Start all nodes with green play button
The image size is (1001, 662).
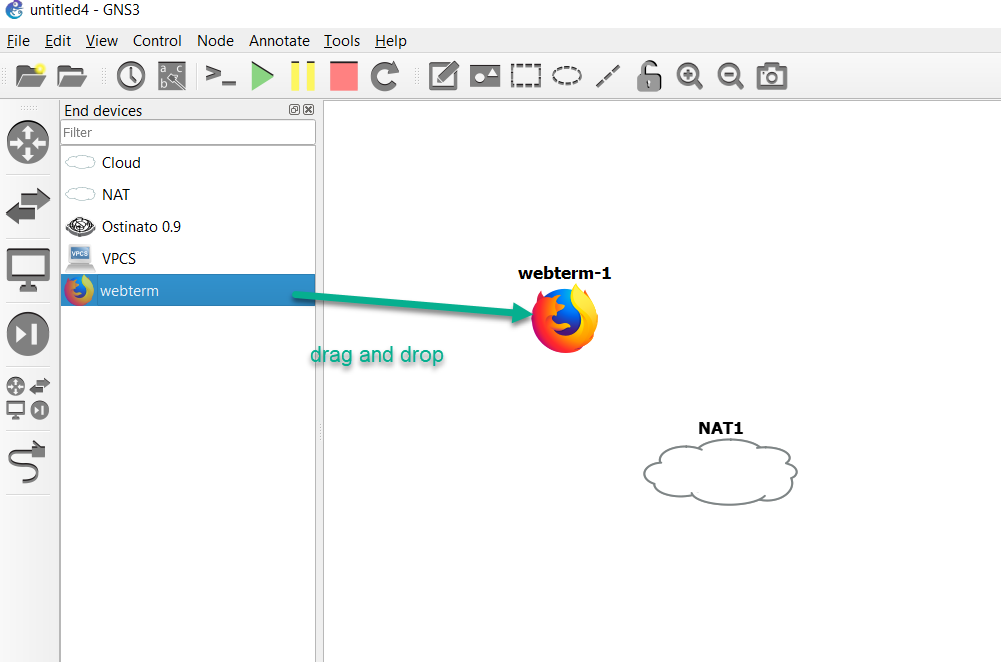point(262,76)
